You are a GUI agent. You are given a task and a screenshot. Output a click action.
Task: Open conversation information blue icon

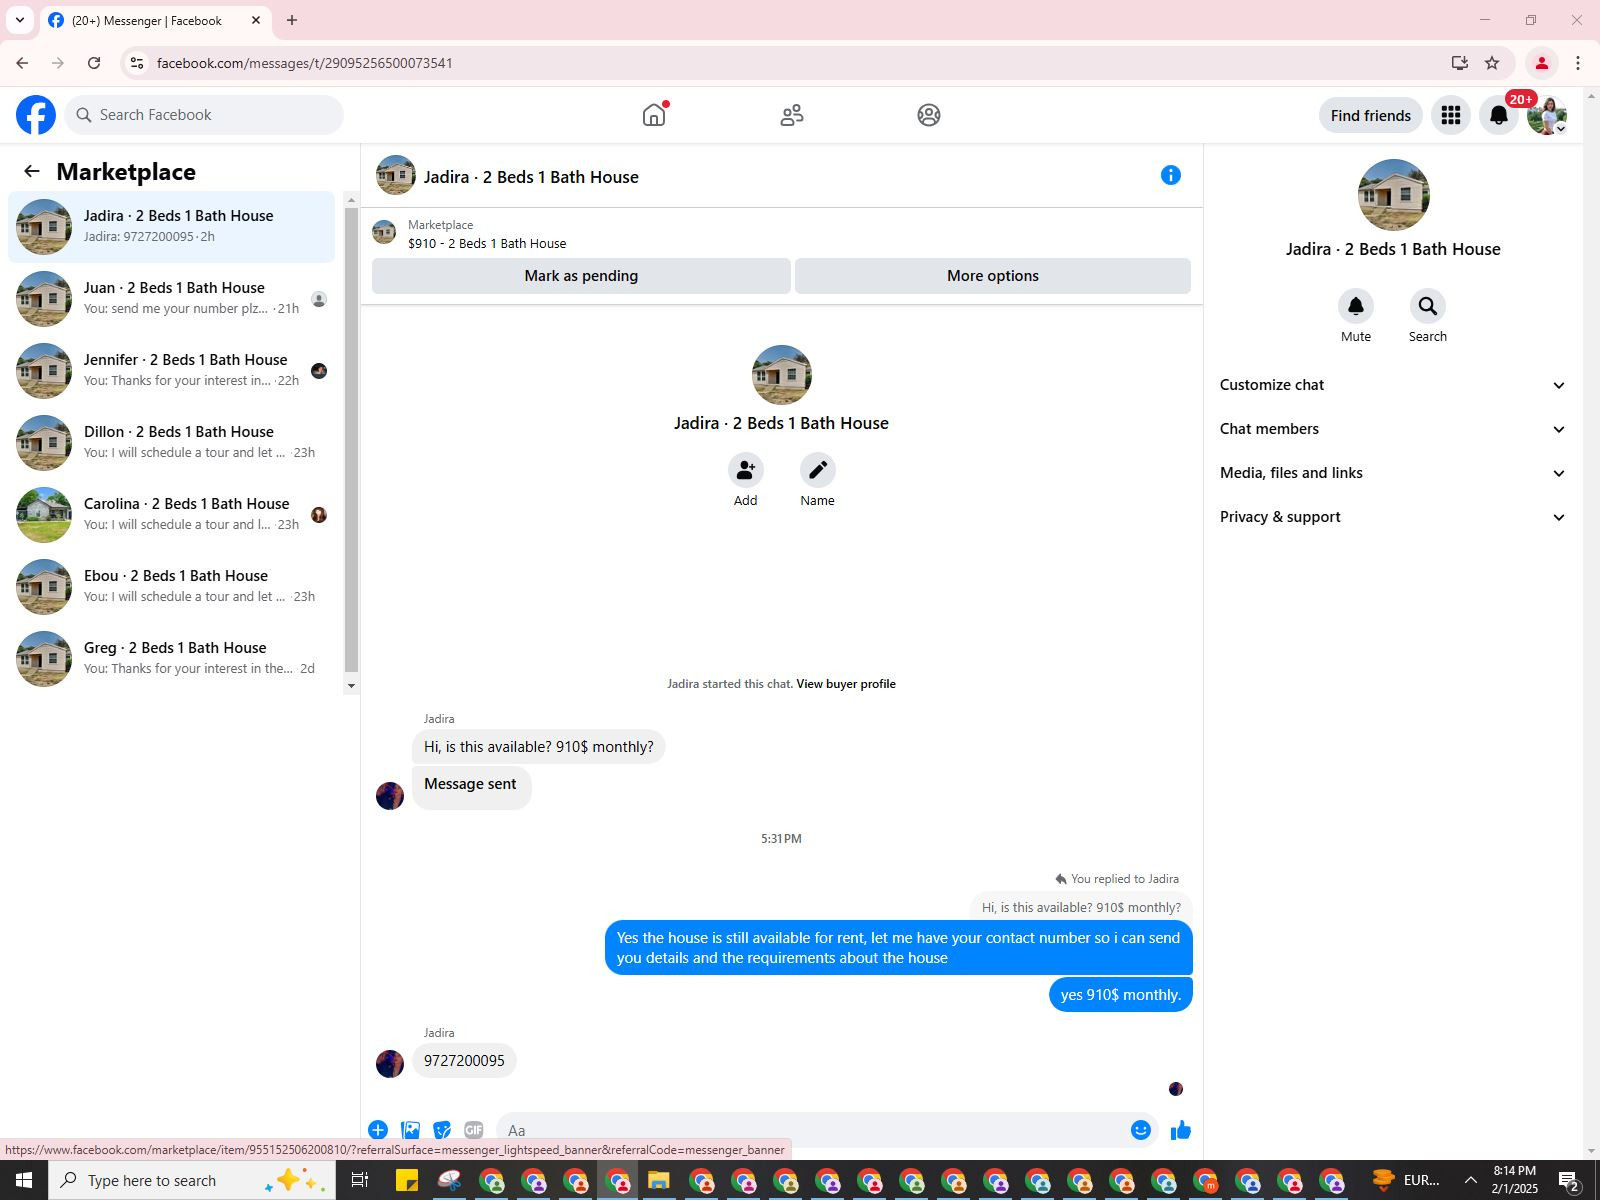coord(1171,175)
